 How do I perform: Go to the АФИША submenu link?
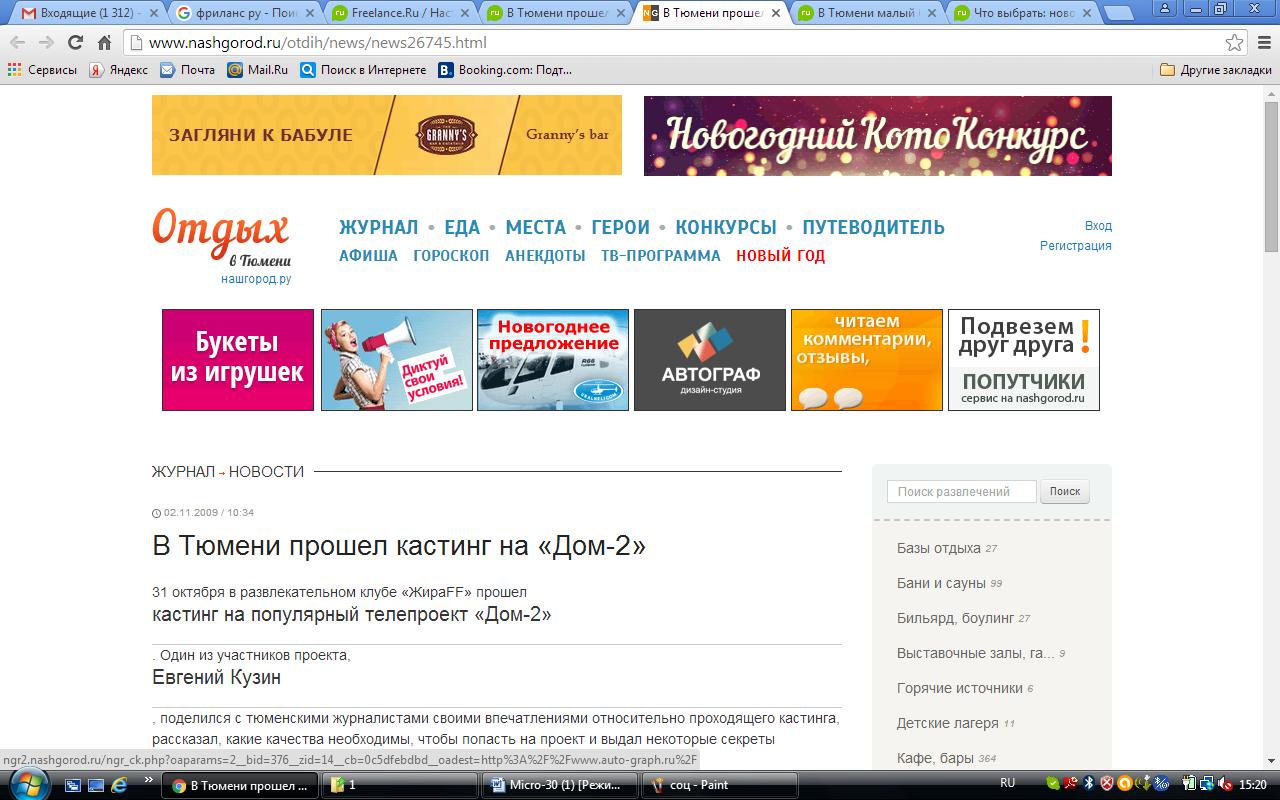point(368,255)
